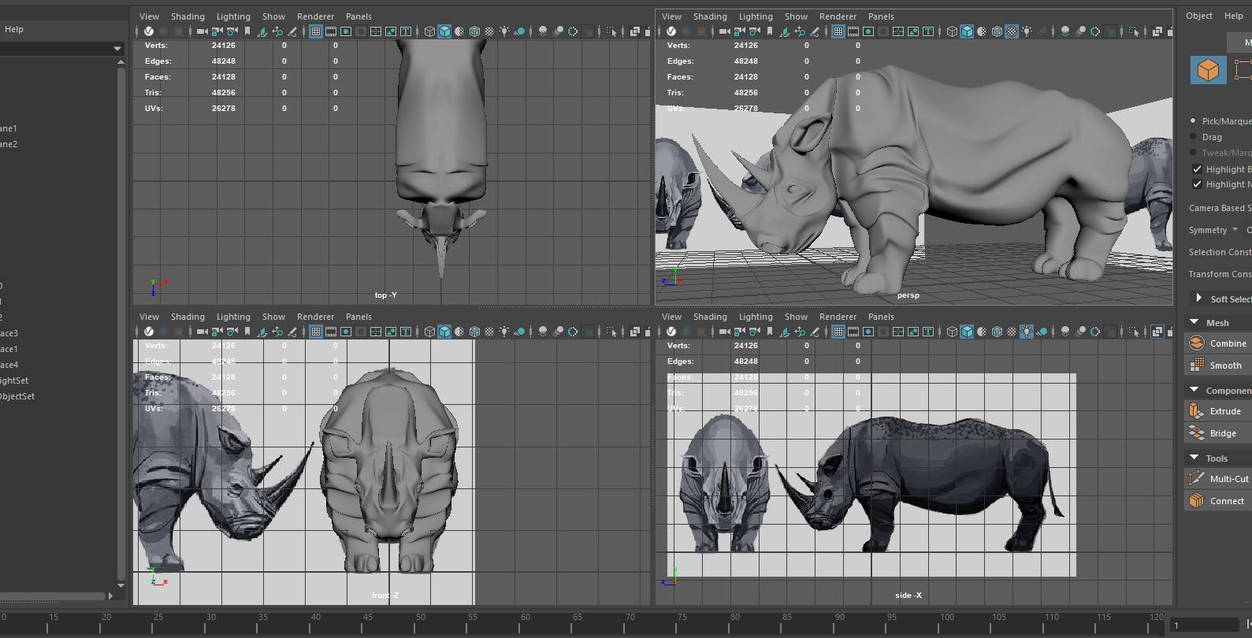The width and height of the screenshot is (1252, 638).
Task: Expand the Soft Selection section
Action: [x=1198, y=298]
